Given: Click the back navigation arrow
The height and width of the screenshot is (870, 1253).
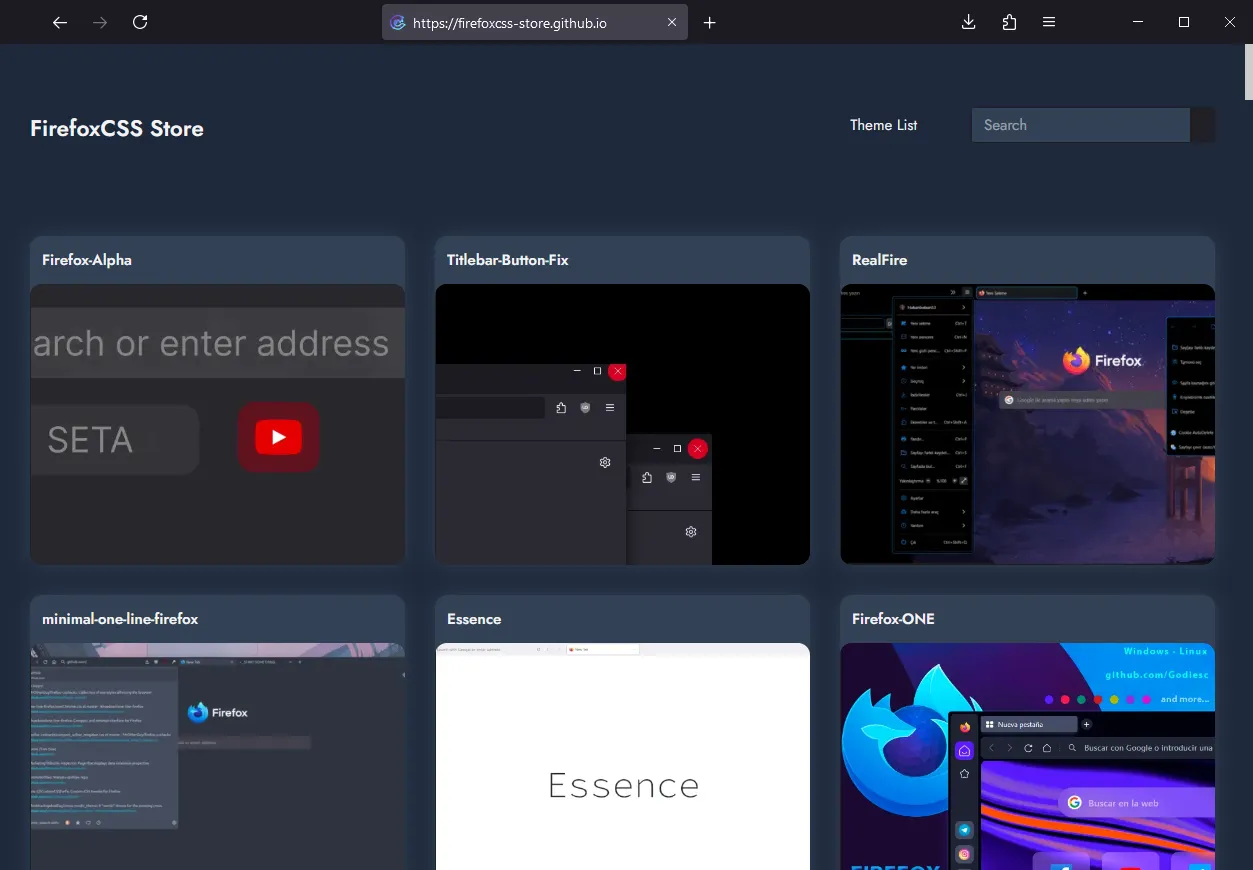Looking at the screenshot, I should click(x=59, y=22).
